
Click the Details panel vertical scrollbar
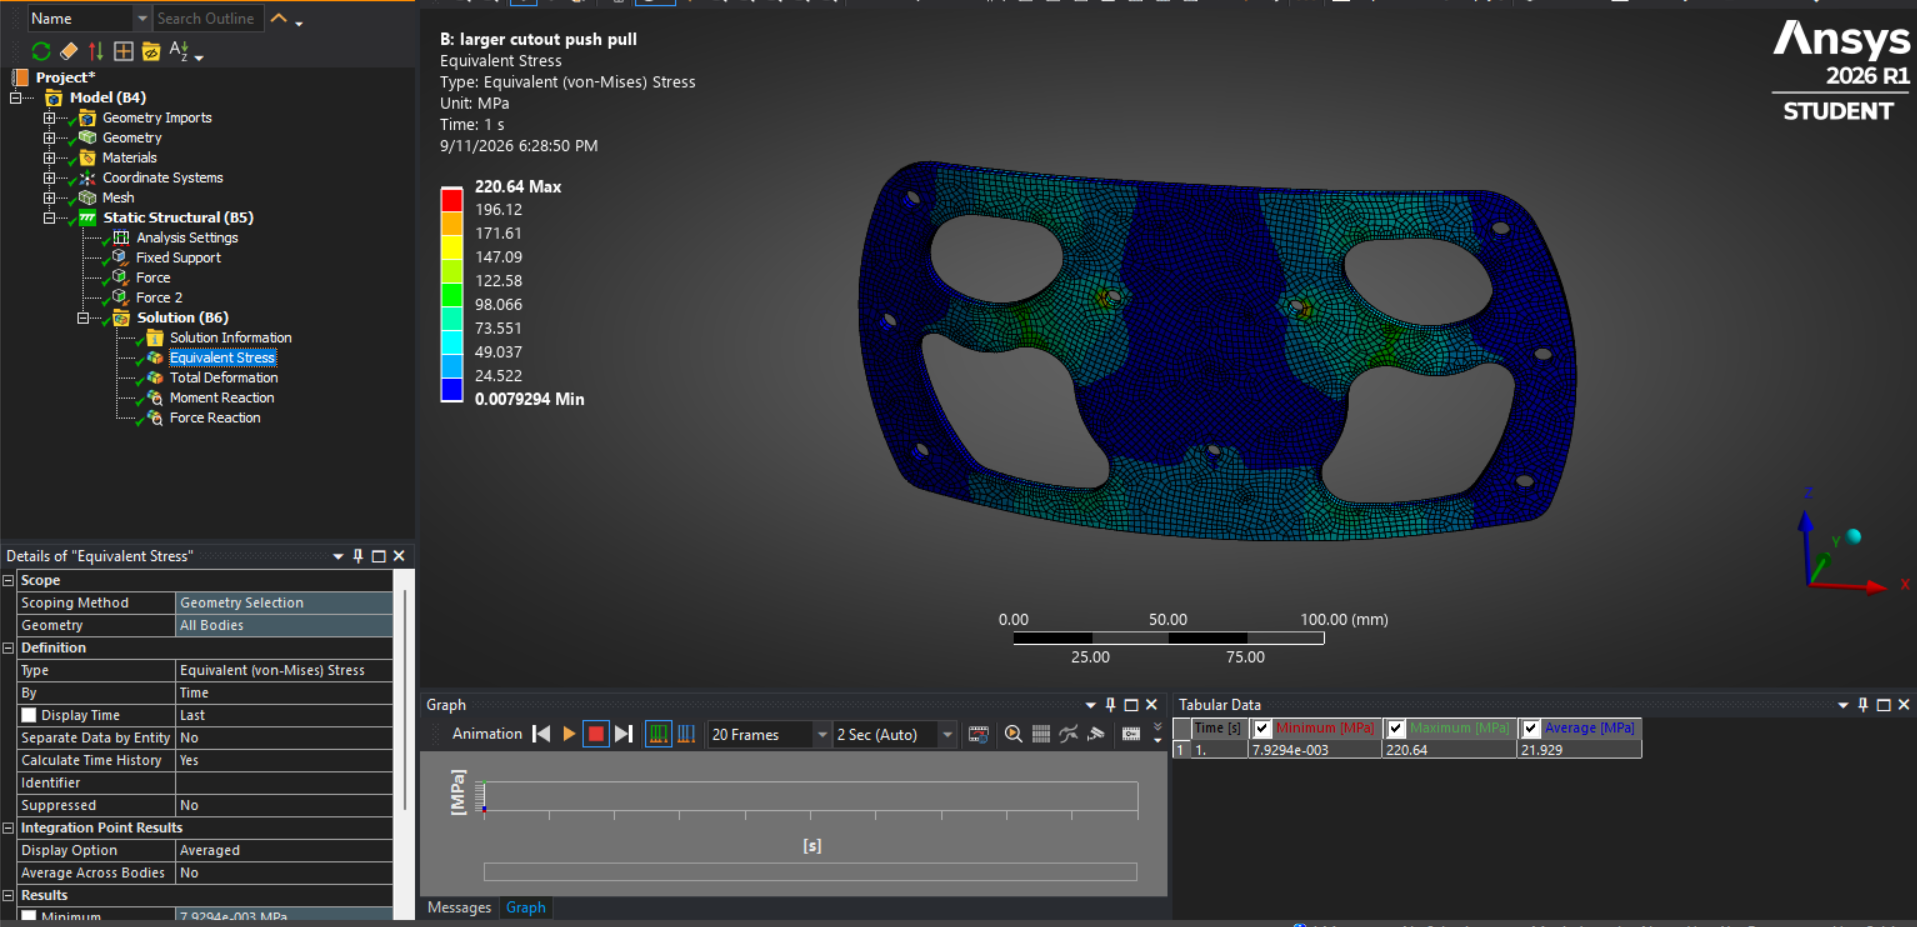[x=404, y=700]
